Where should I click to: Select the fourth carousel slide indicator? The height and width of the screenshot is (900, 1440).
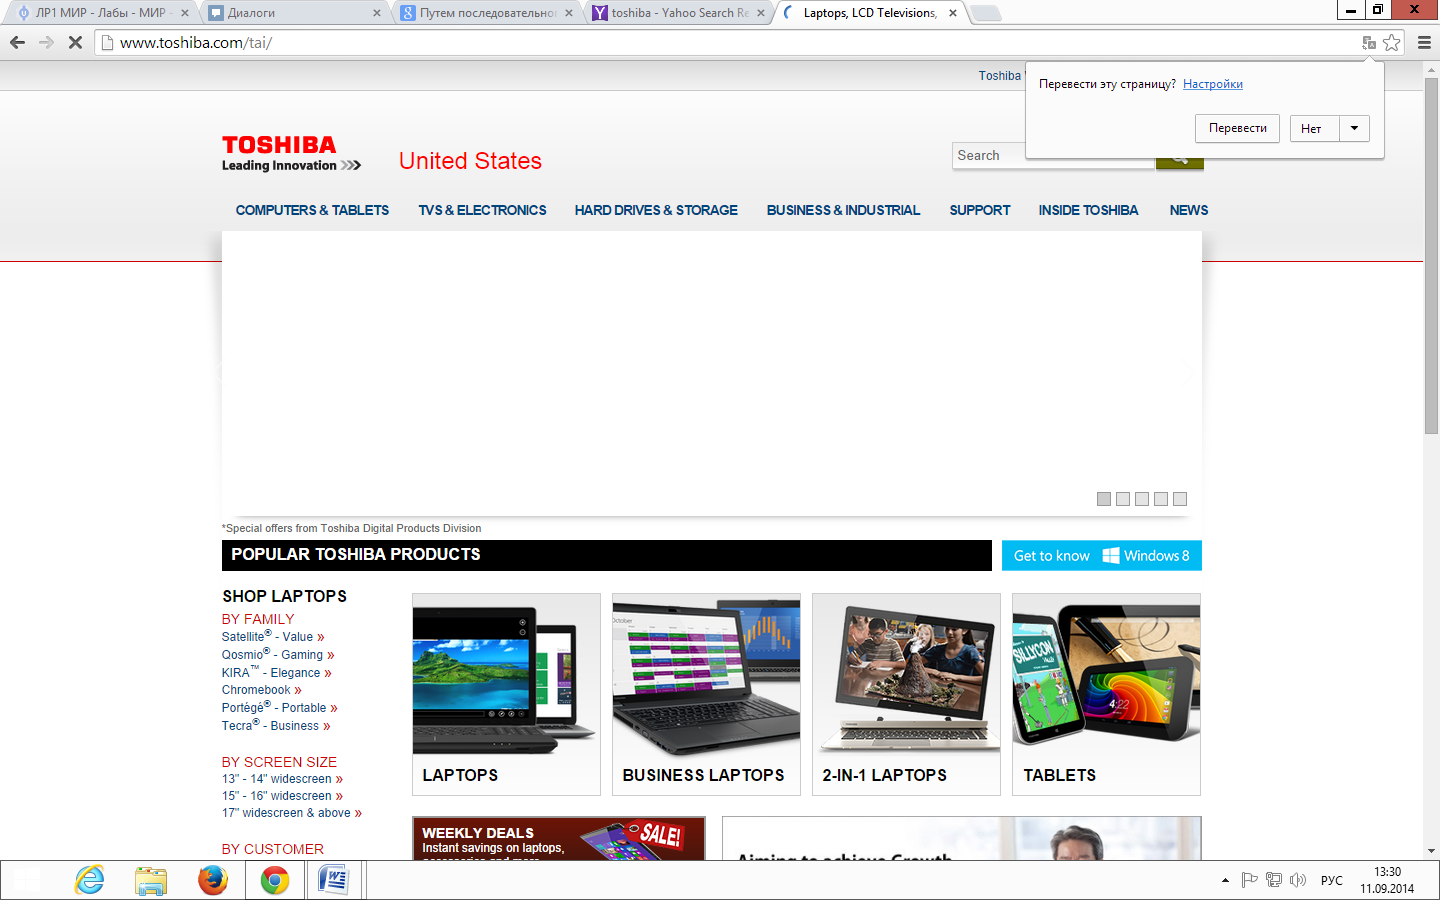click(1161, 499)
